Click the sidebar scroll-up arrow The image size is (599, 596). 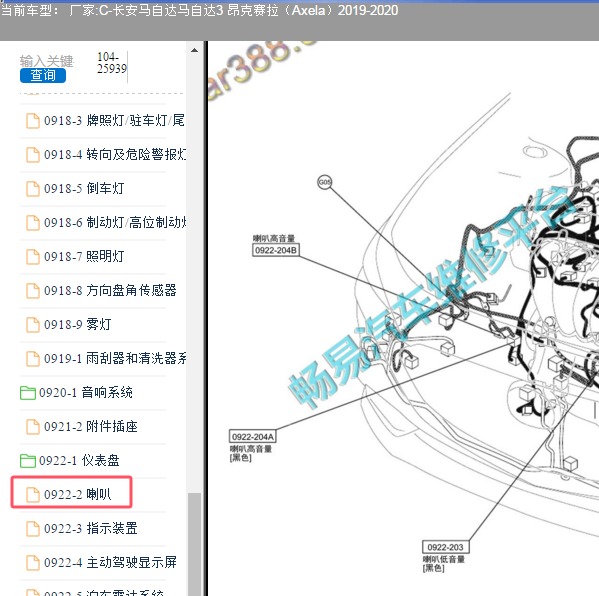[x=194, y=50]
